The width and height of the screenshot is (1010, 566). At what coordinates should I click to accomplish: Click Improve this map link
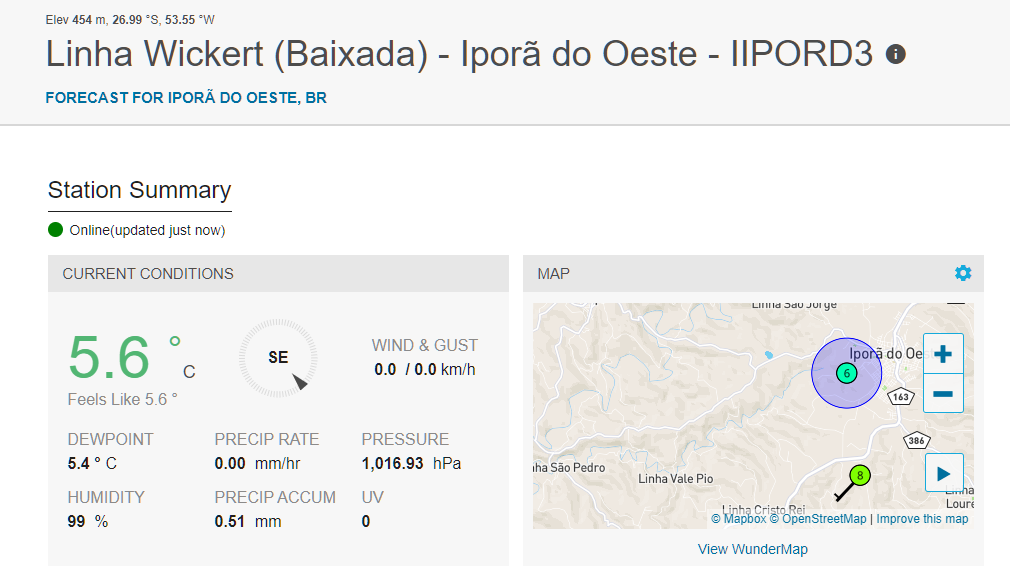(922, 519)
